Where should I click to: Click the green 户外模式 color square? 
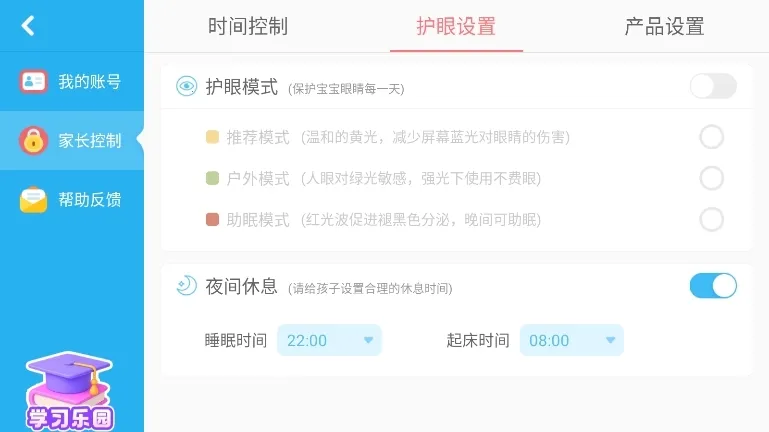pyautogui.click(x=212, y=178)
